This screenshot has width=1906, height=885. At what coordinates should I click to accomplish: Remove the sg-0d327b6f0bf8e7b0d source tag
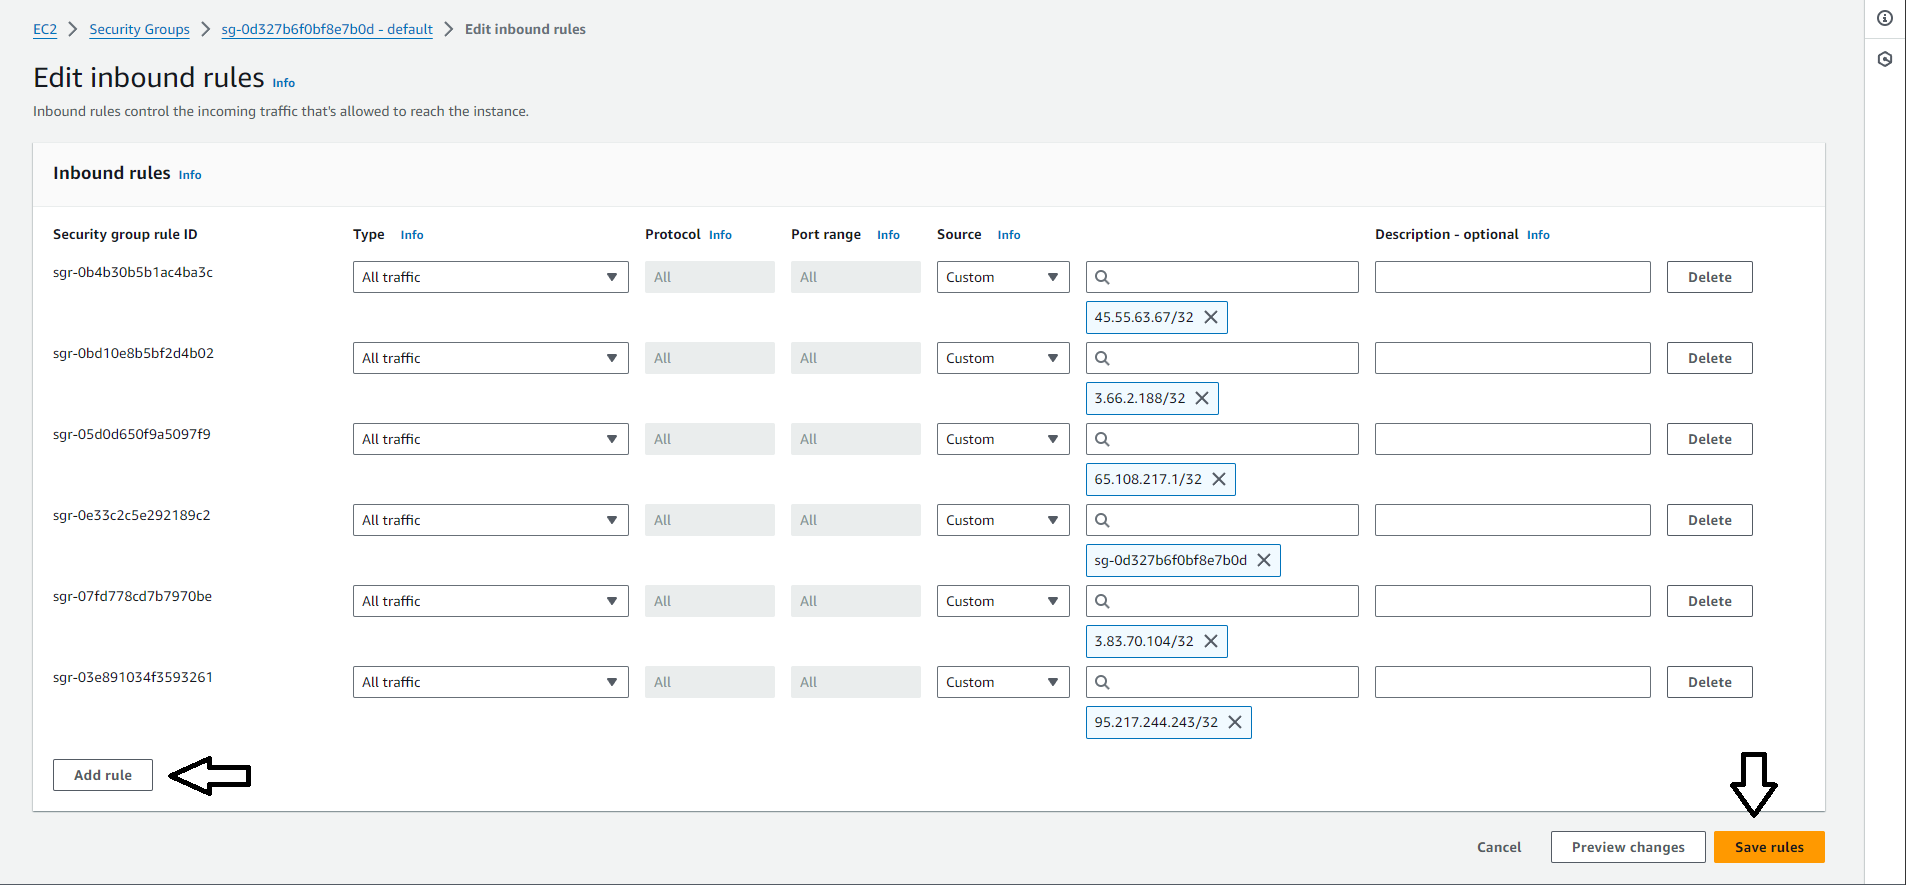1264,560
